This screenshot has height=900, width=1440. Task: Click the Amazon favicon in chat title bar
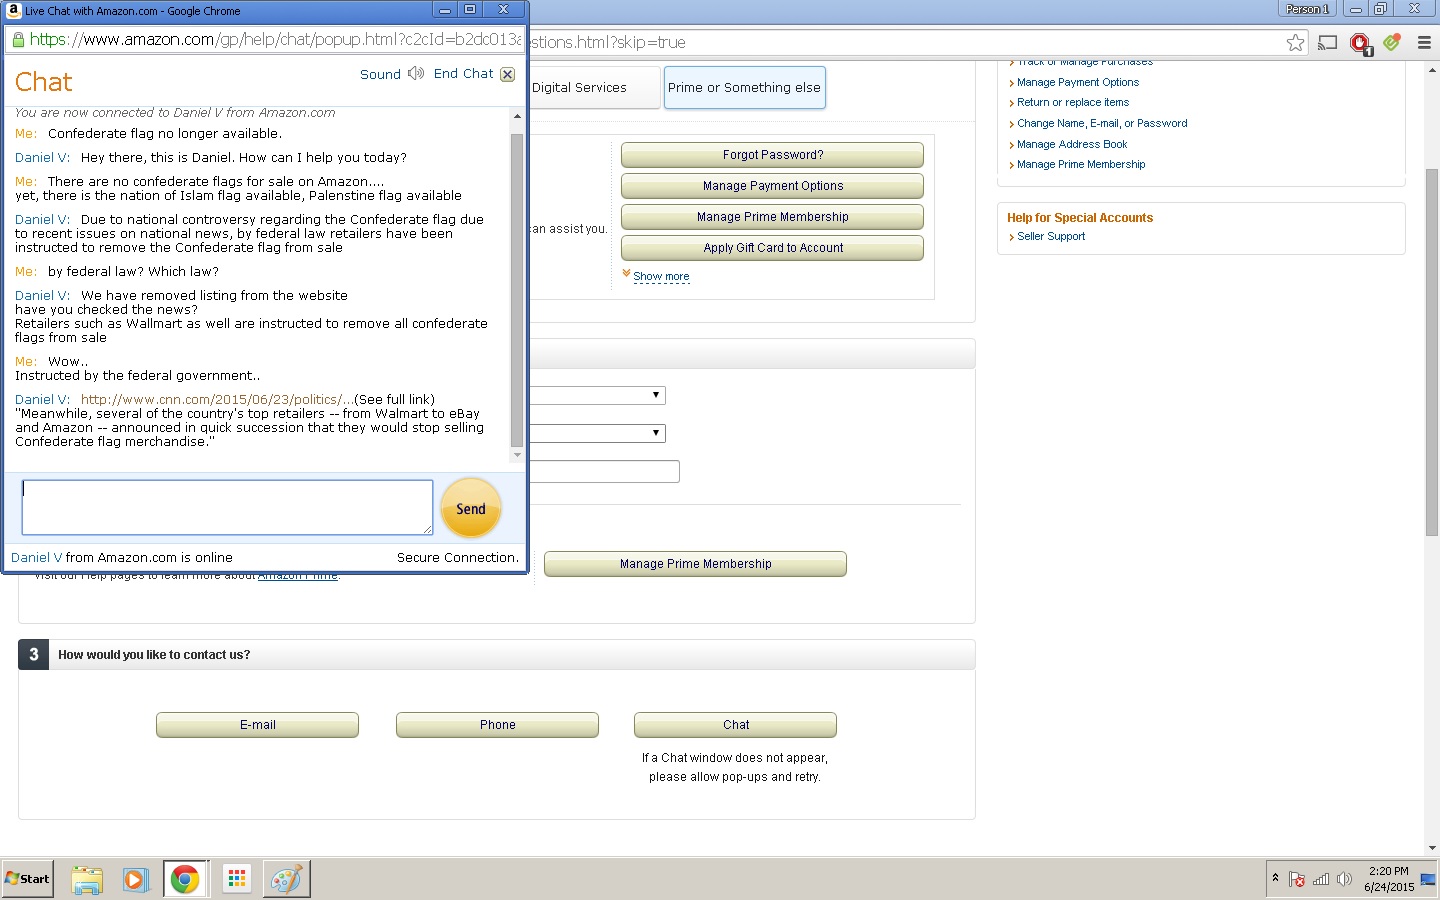click(13, 10)
